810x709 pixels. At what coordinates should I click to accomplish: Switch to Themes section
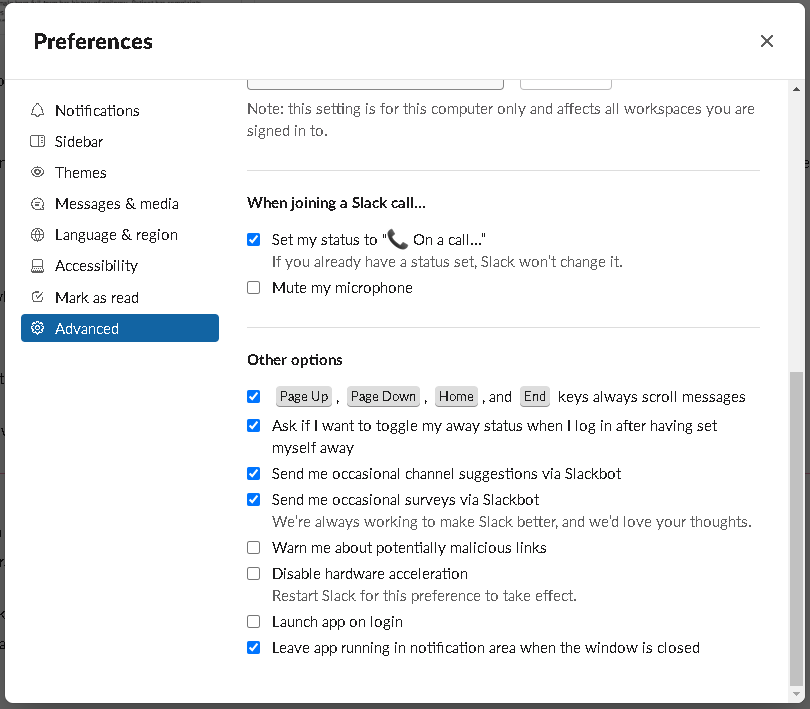[x=120, y=173]
